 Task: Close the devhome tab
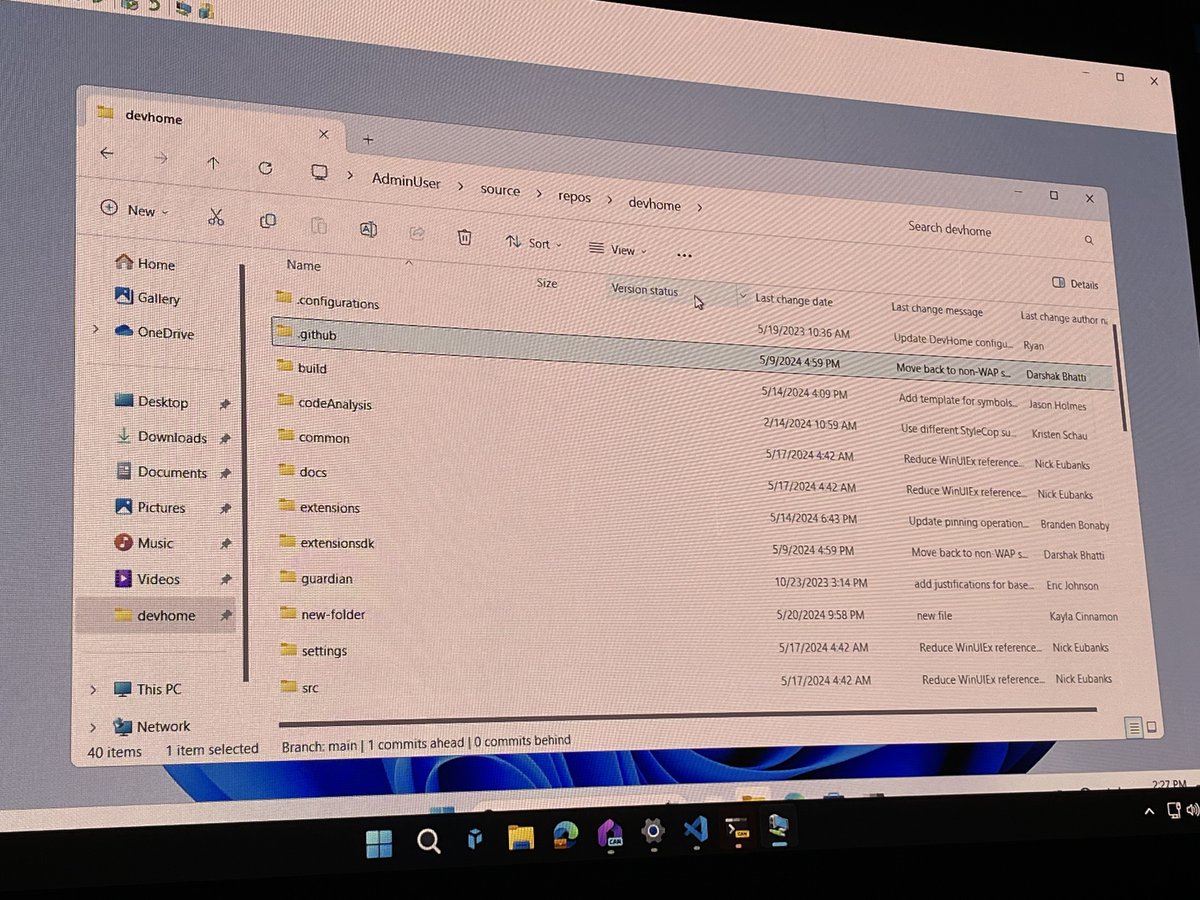(323, 134)
